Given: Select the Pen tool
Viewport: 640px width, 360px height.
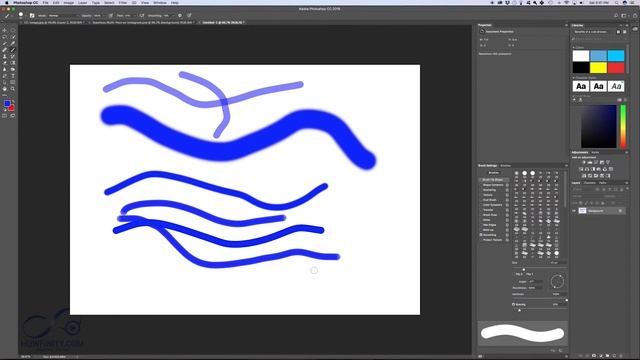Looking at the screenshot, I should 4,76.
